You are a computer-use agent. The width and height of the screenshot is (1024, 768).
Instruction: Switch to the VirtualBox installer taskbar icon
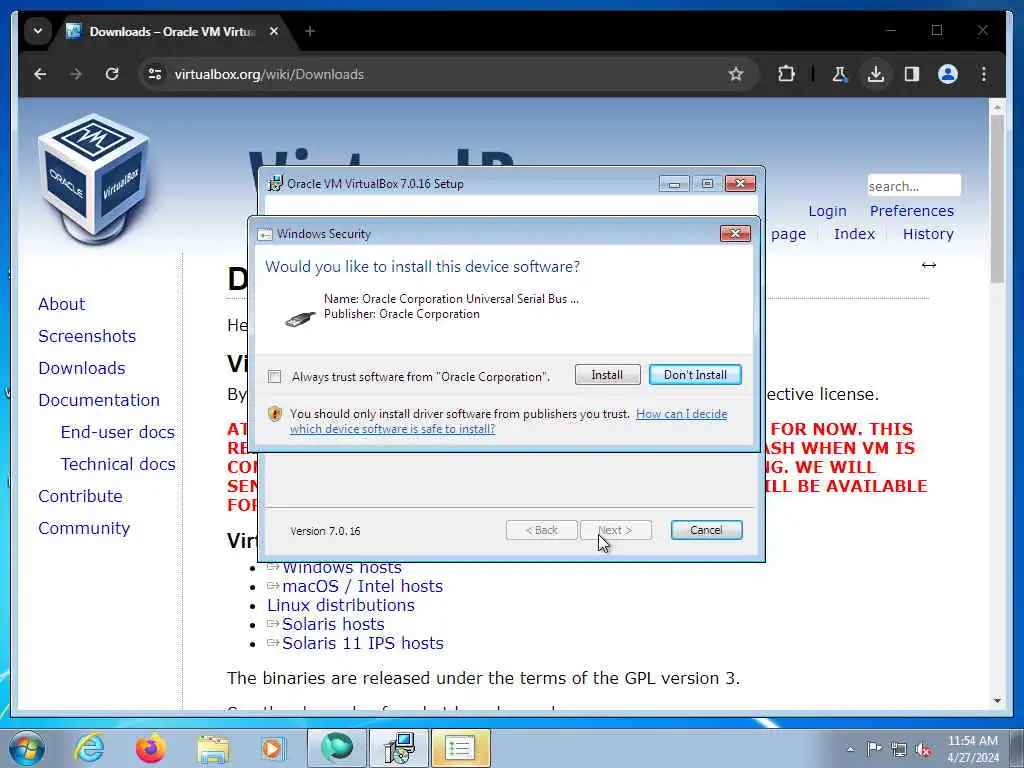[398, 748]
